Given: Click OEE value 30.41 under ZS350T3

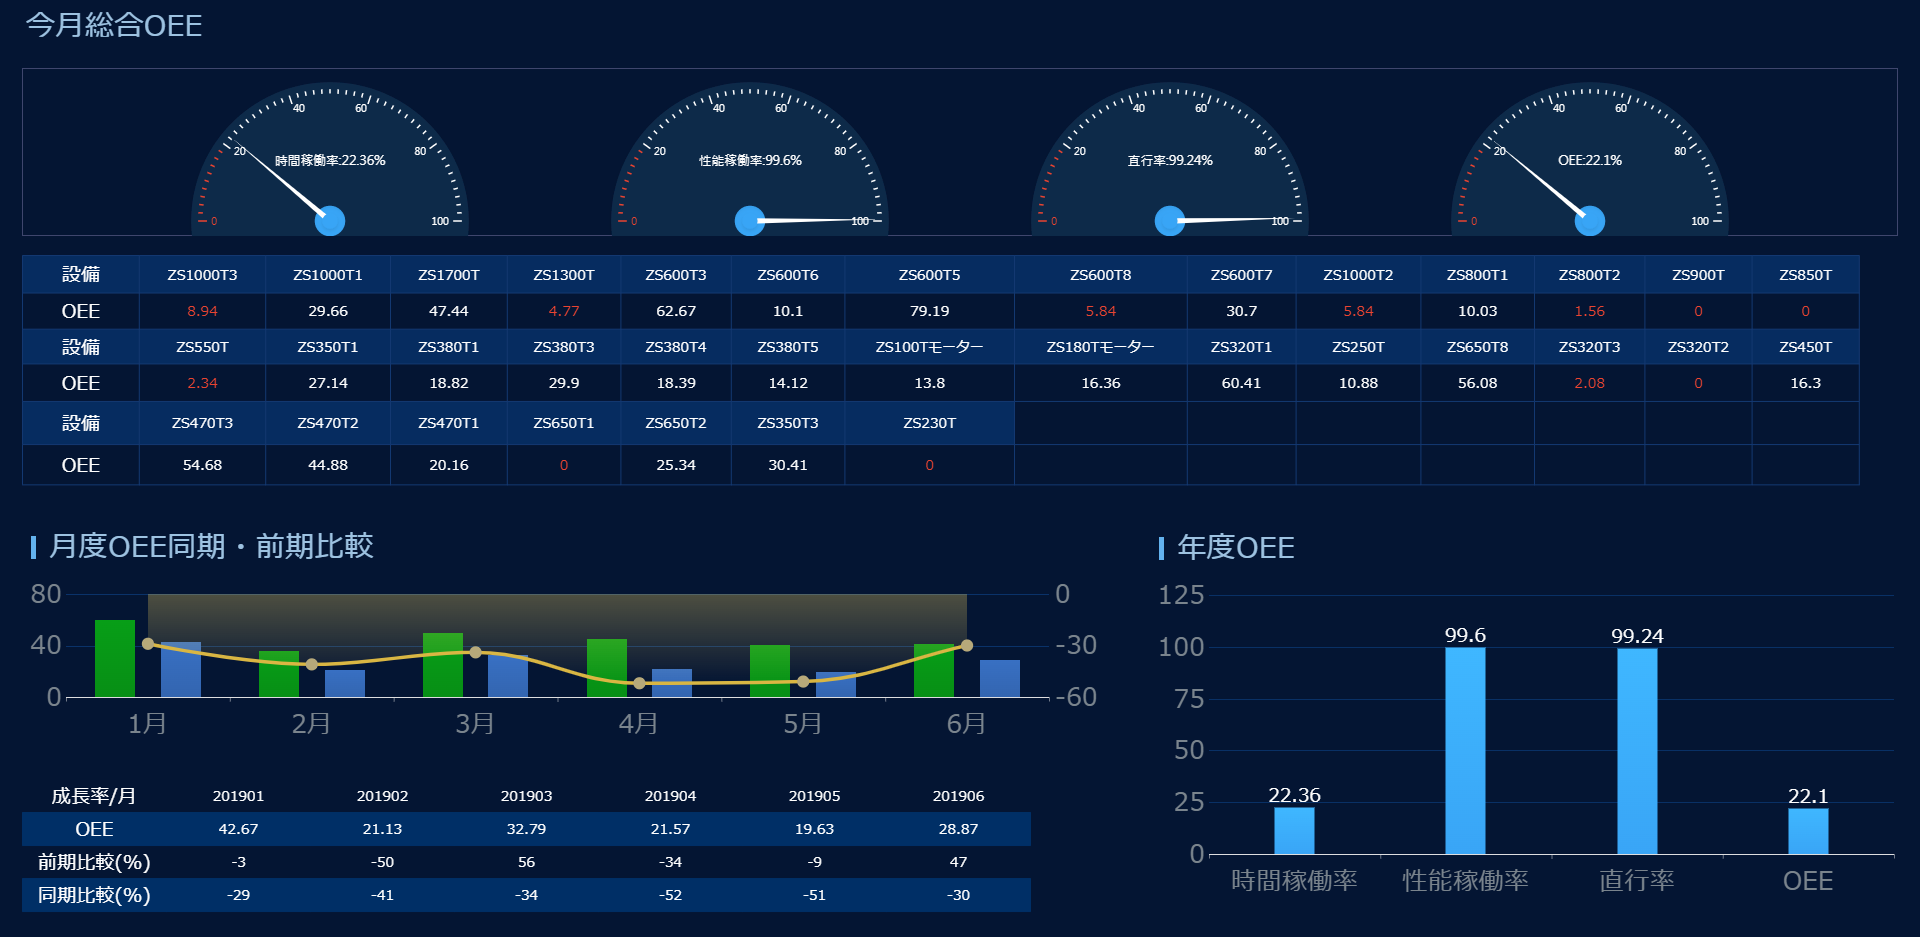Looking at the screenshot, I should [x=788, y=465].
